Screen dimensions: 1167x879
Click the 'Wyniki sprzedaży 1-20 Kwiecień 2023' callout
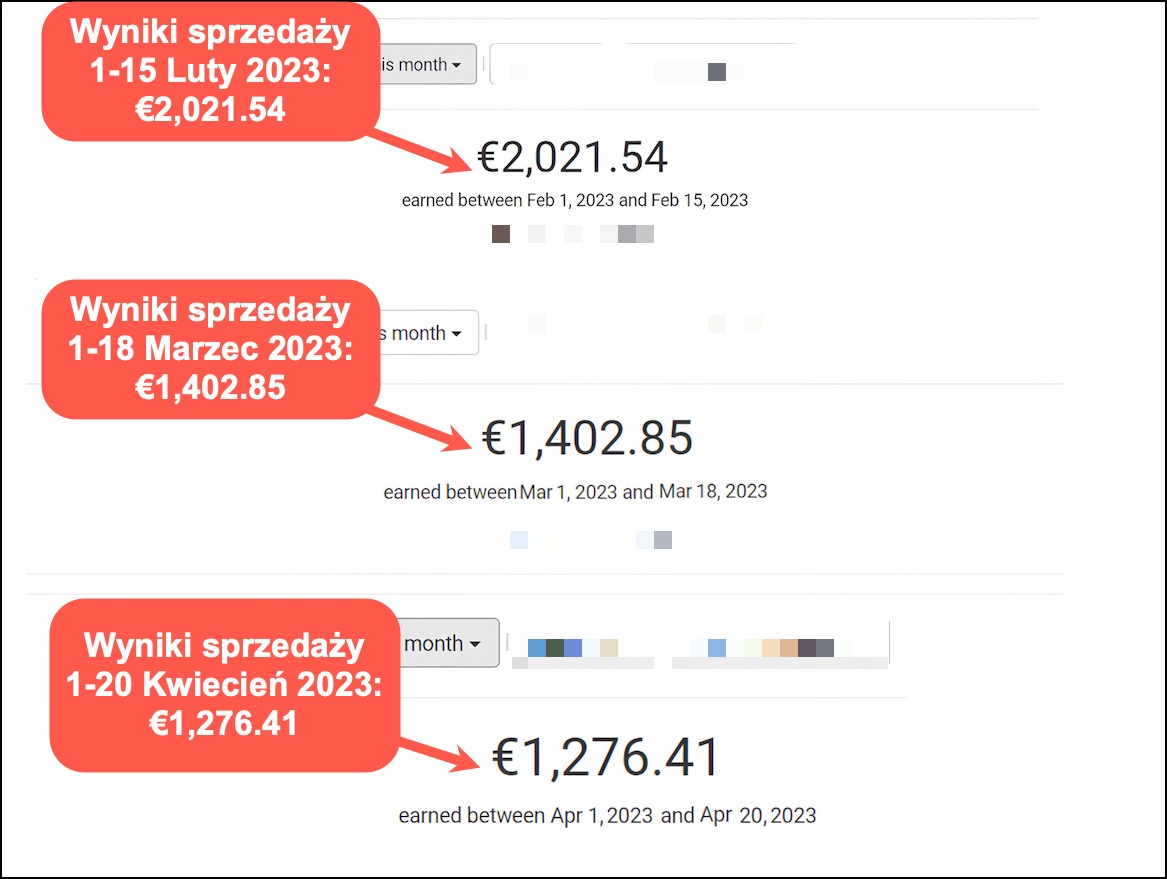224,684
